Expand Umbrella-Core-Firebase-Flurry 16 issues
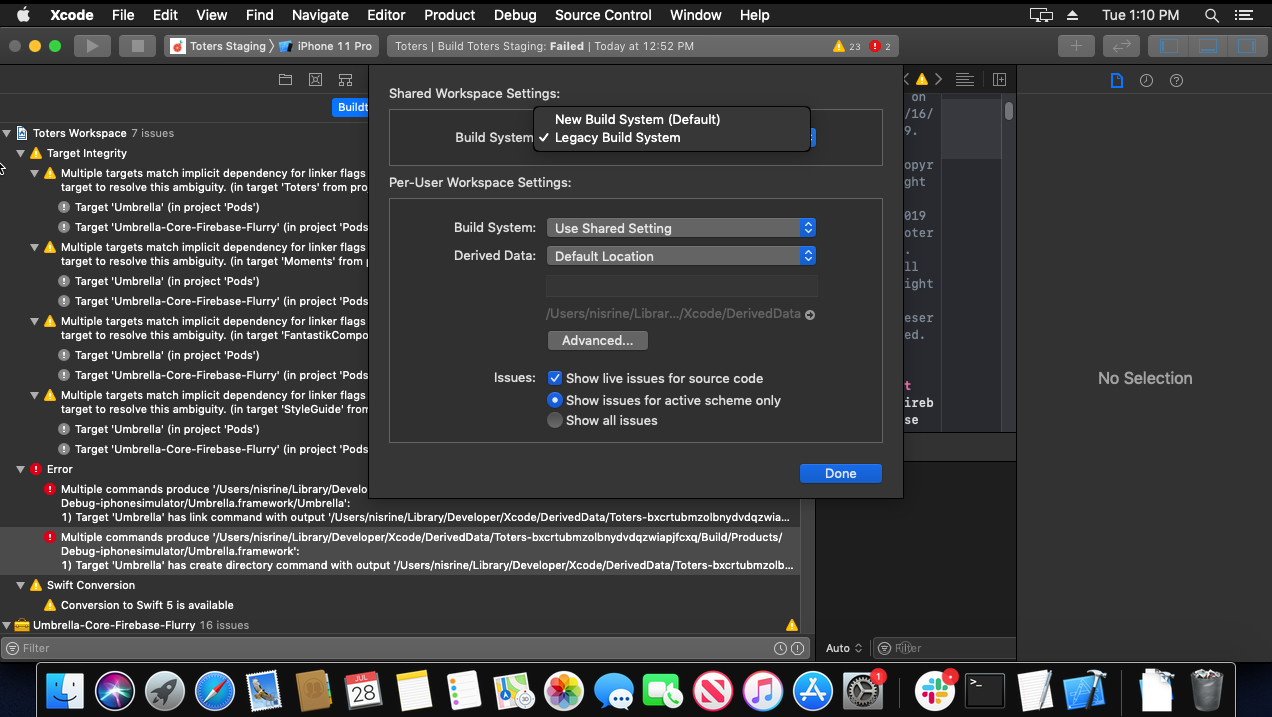 coord(7,625)
